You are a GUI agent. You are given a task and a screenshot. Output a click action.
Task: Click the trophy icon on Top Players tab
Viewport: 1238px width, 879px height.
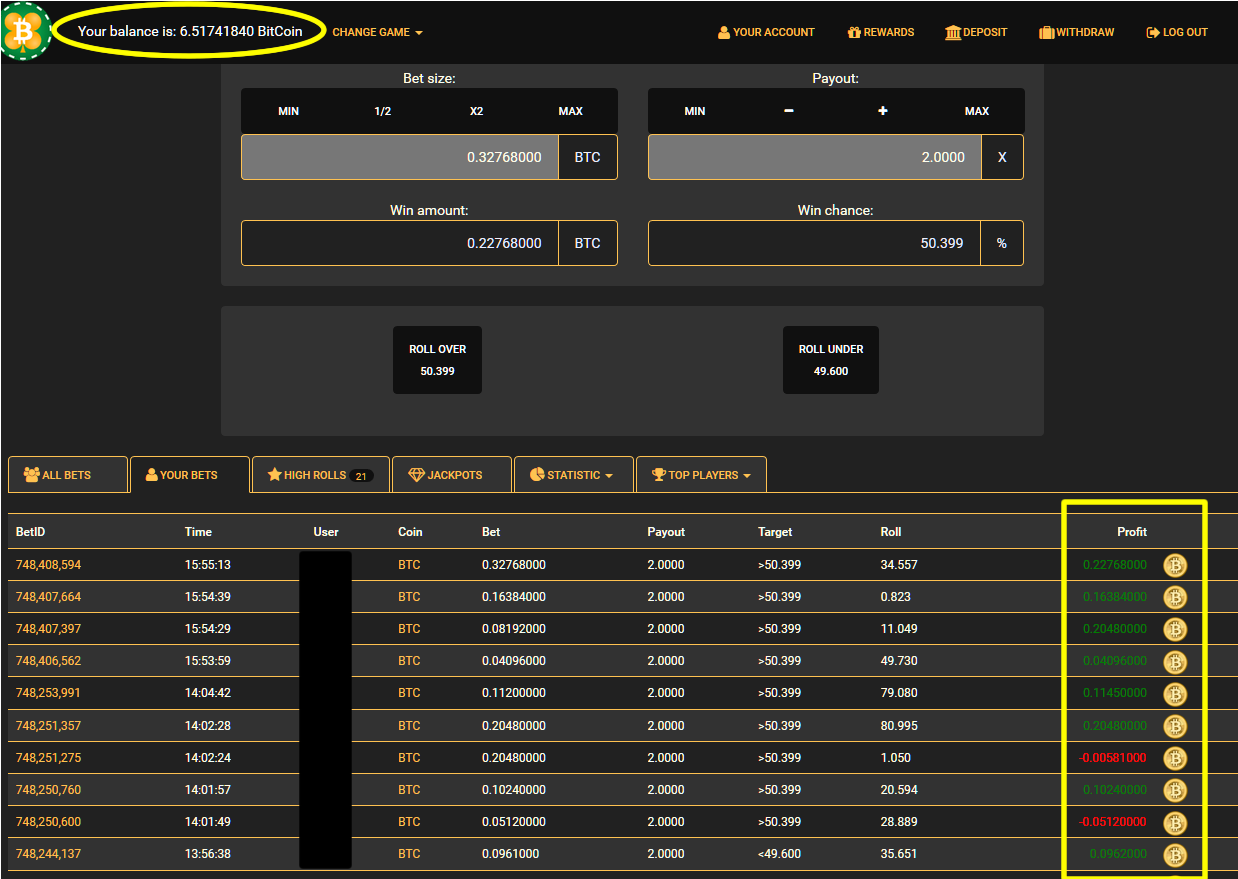[659, 474]
